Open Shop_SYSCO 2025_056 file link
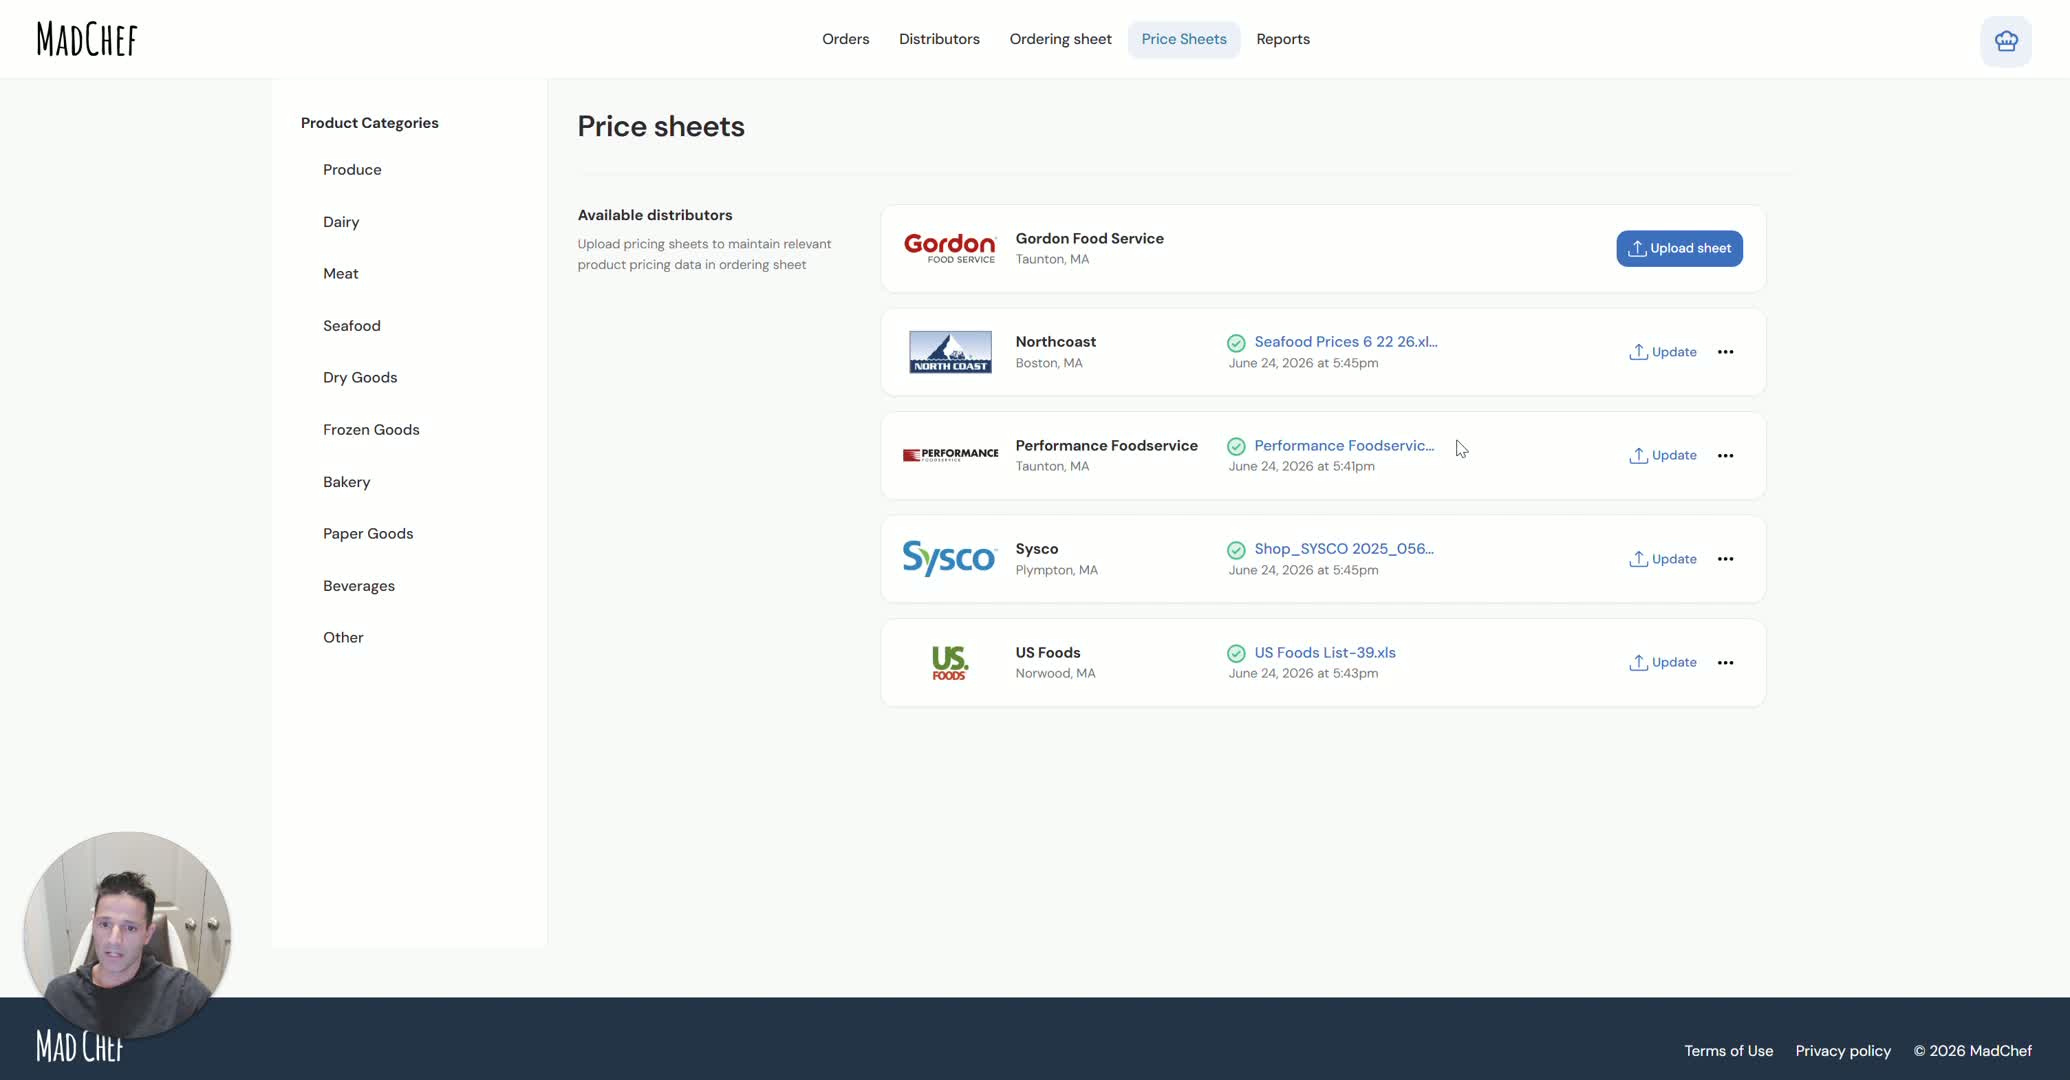 (x=1344, y=548)
